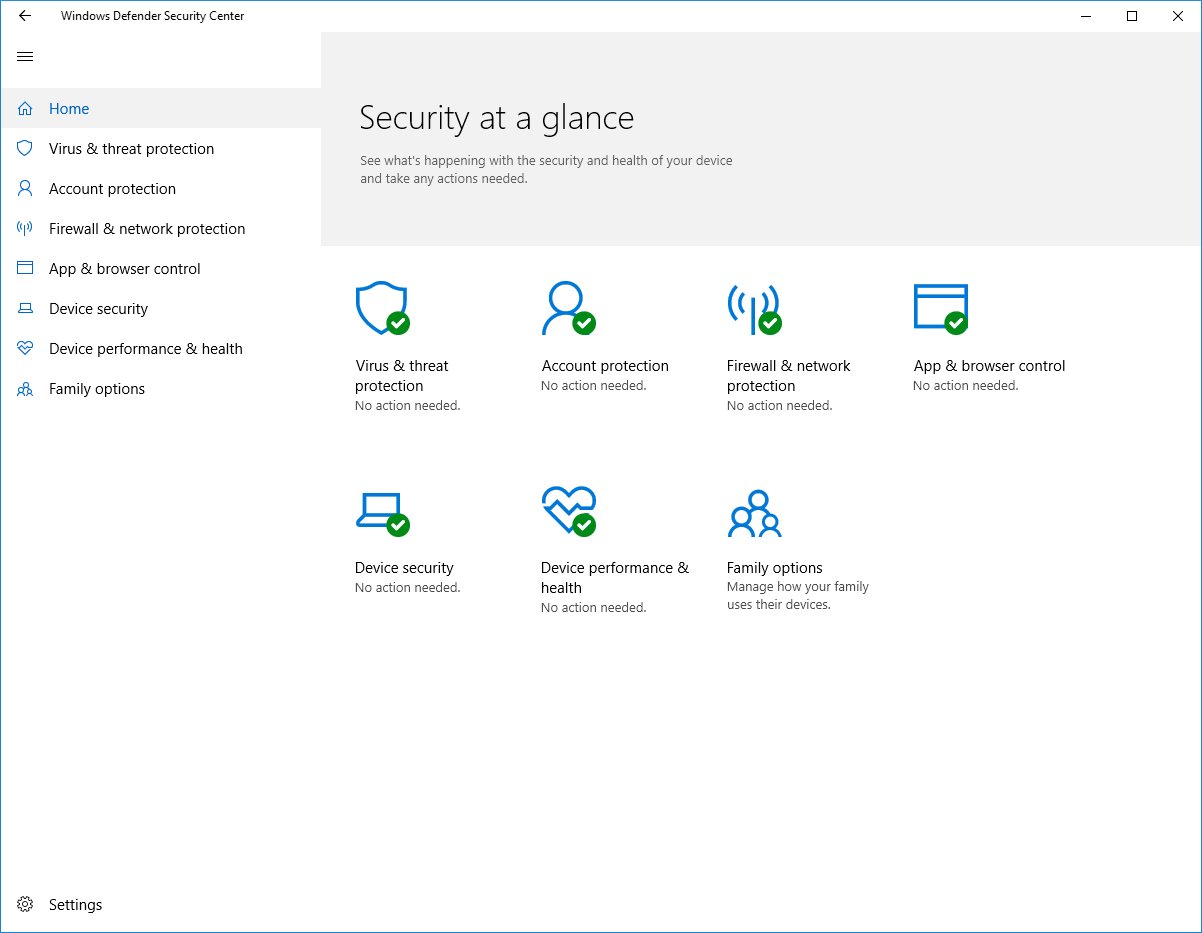Select Device security in the sidebar
1202x933 pixels.
click(98, 309)
